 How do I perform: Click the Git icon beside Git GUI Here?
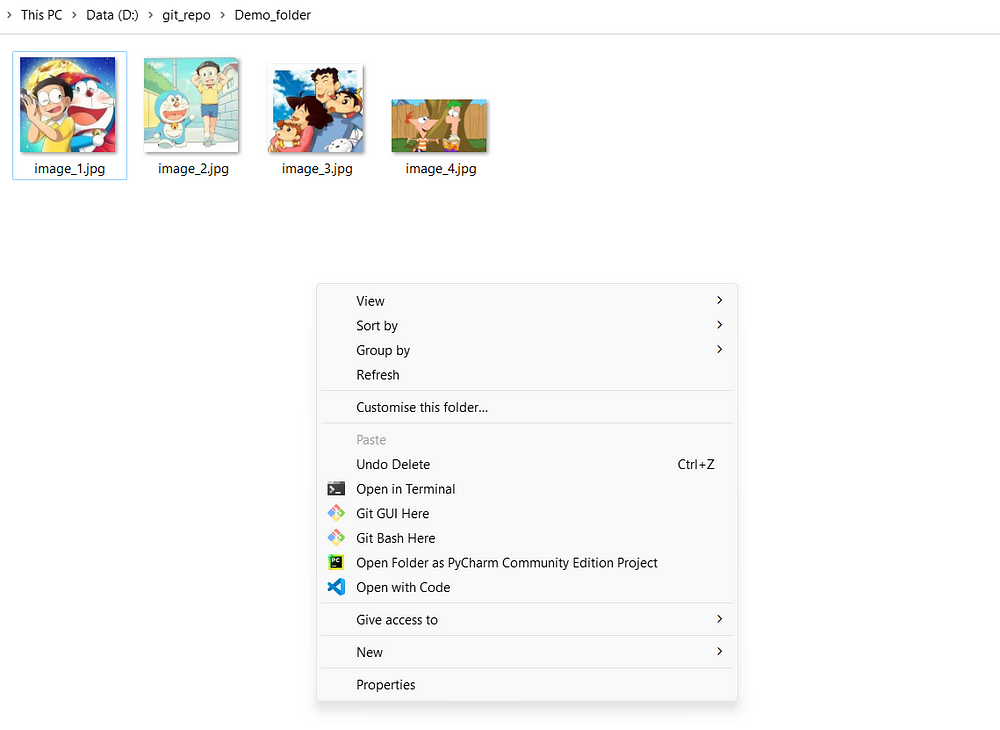(x=336, y=513)
